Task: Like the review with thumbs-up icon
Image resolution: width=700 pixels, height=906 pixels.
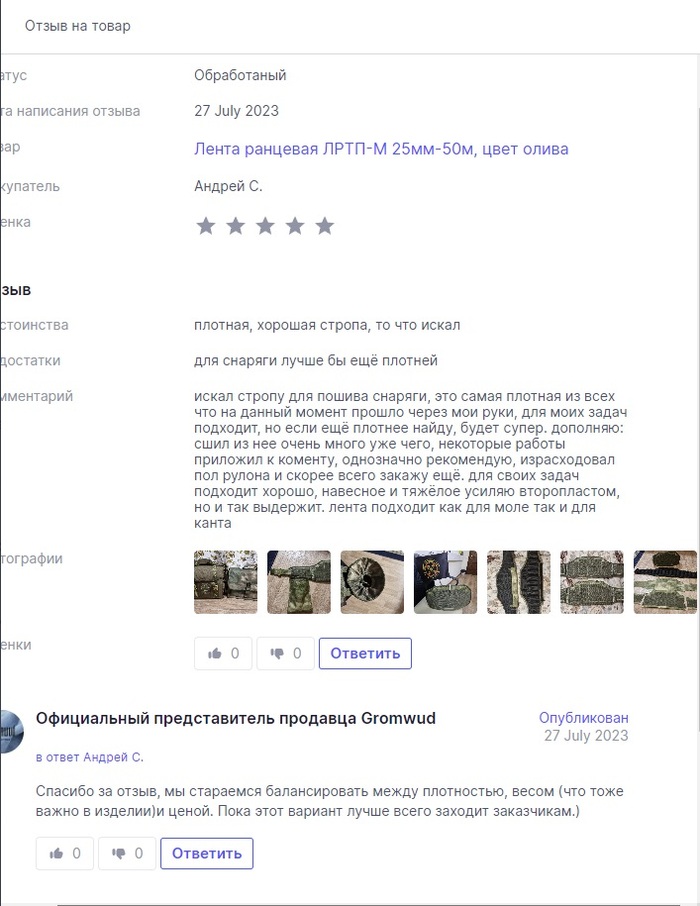Action: (x=223, y=653)
